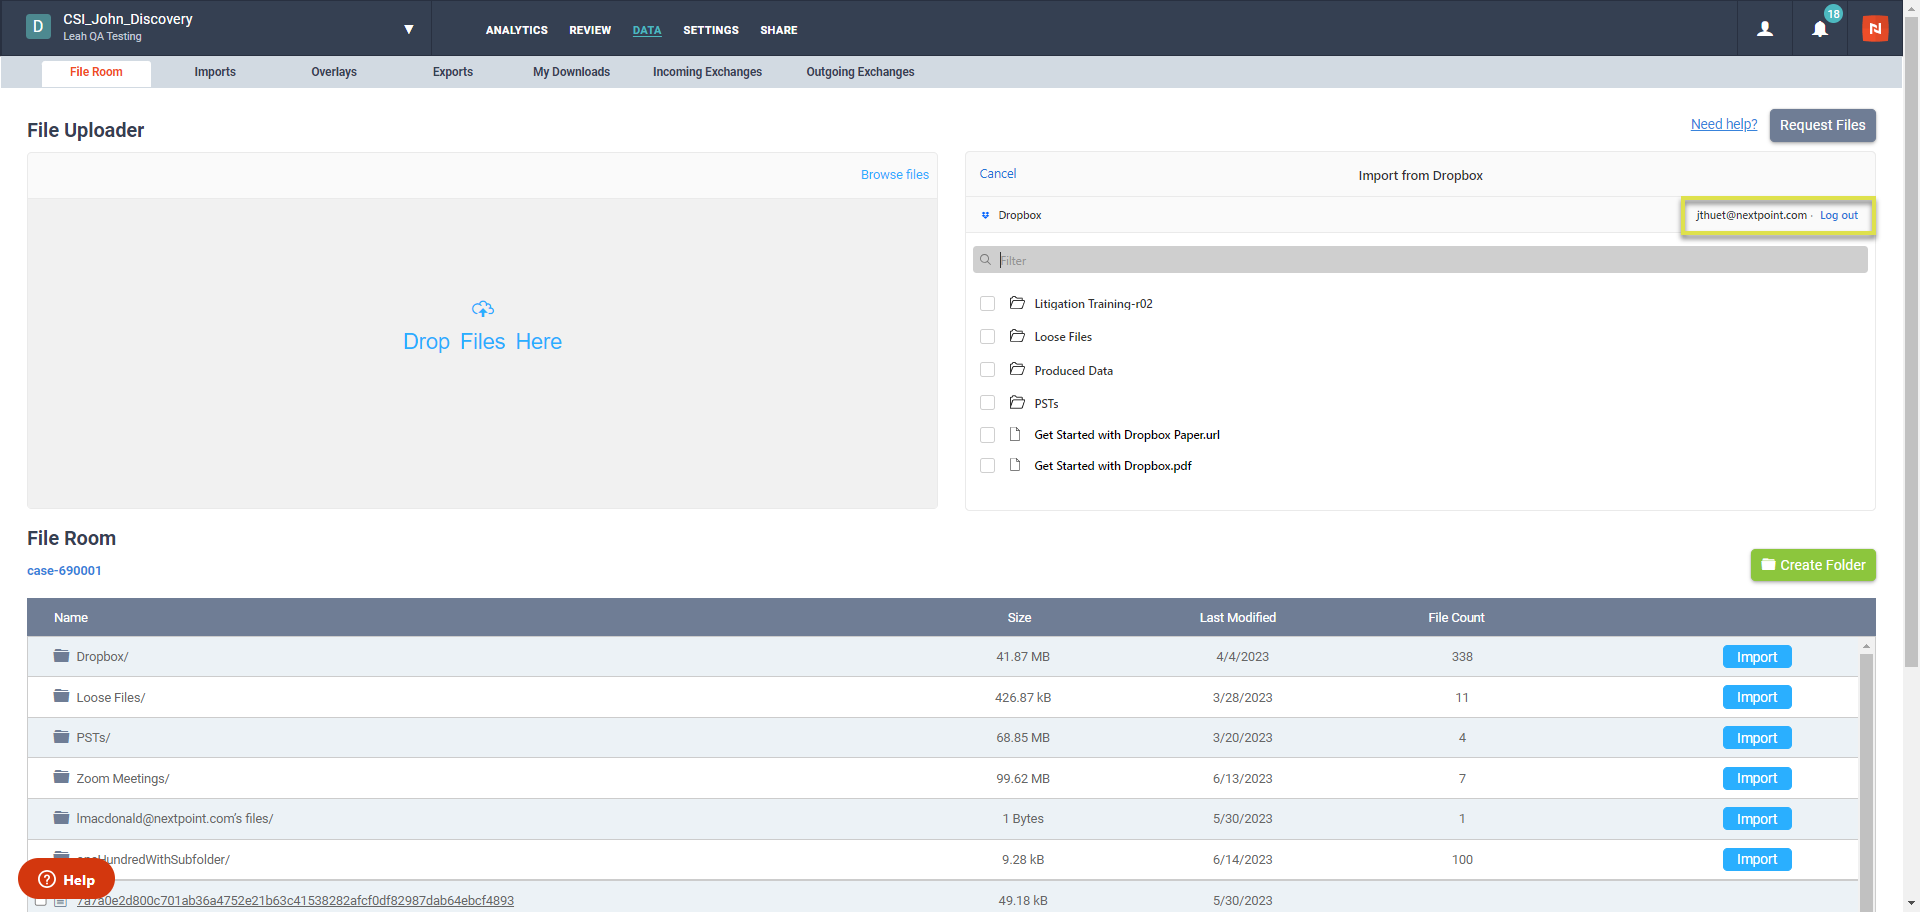Click the Need help? link
The width and height of the screenshot is (1920, 912).
(1724, 124)
